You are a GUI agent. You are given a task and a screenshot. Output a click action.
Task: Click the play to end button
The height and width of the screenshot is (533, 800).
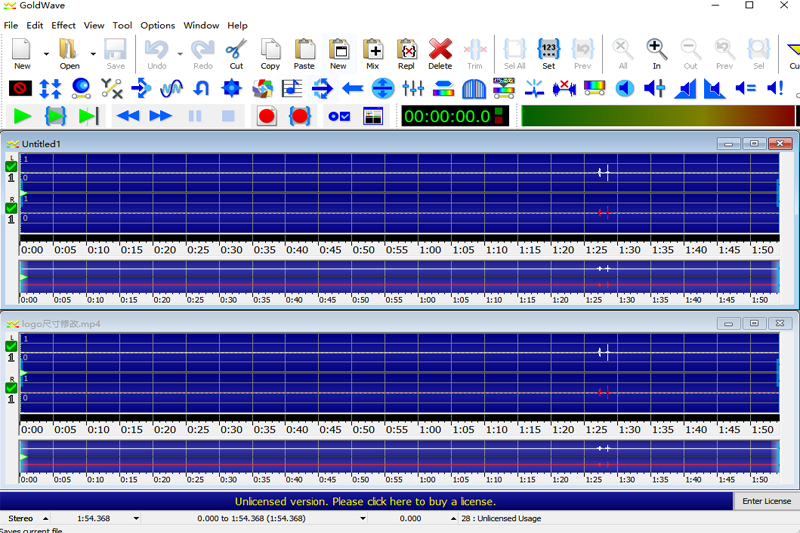coord(88,116)
